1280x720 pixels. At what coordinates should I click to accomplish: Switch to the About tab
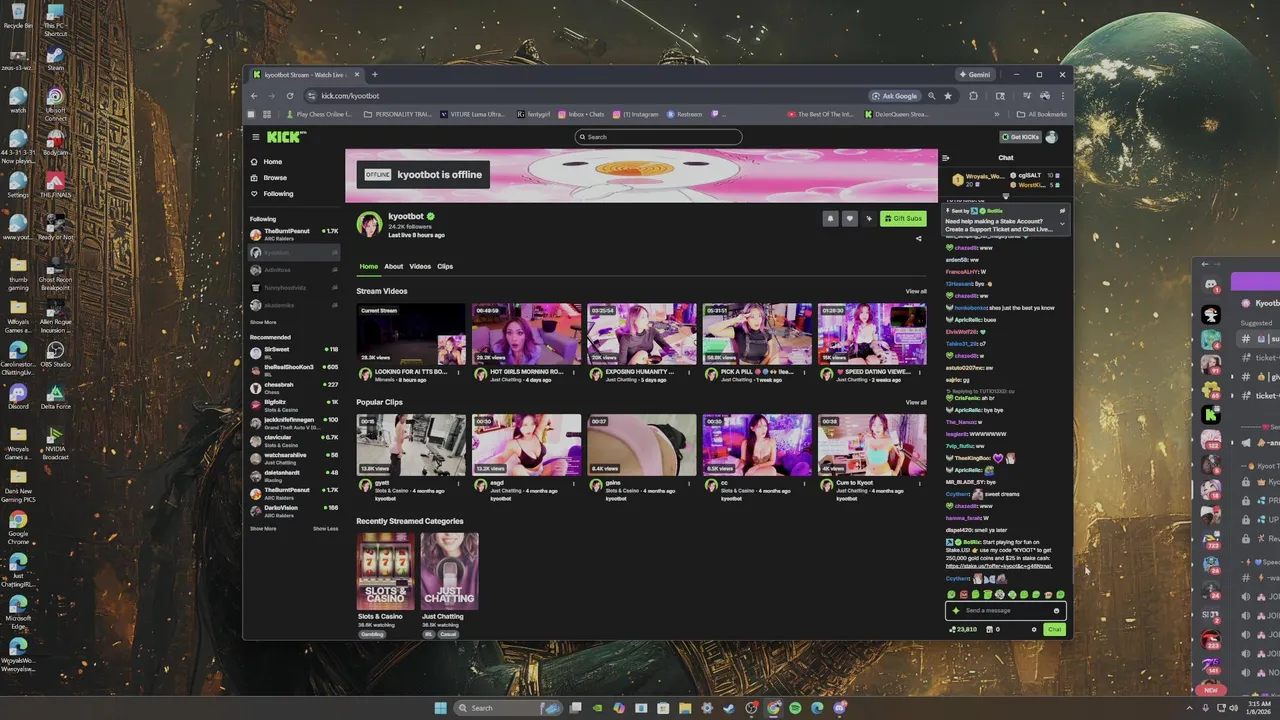click(394, 266)
